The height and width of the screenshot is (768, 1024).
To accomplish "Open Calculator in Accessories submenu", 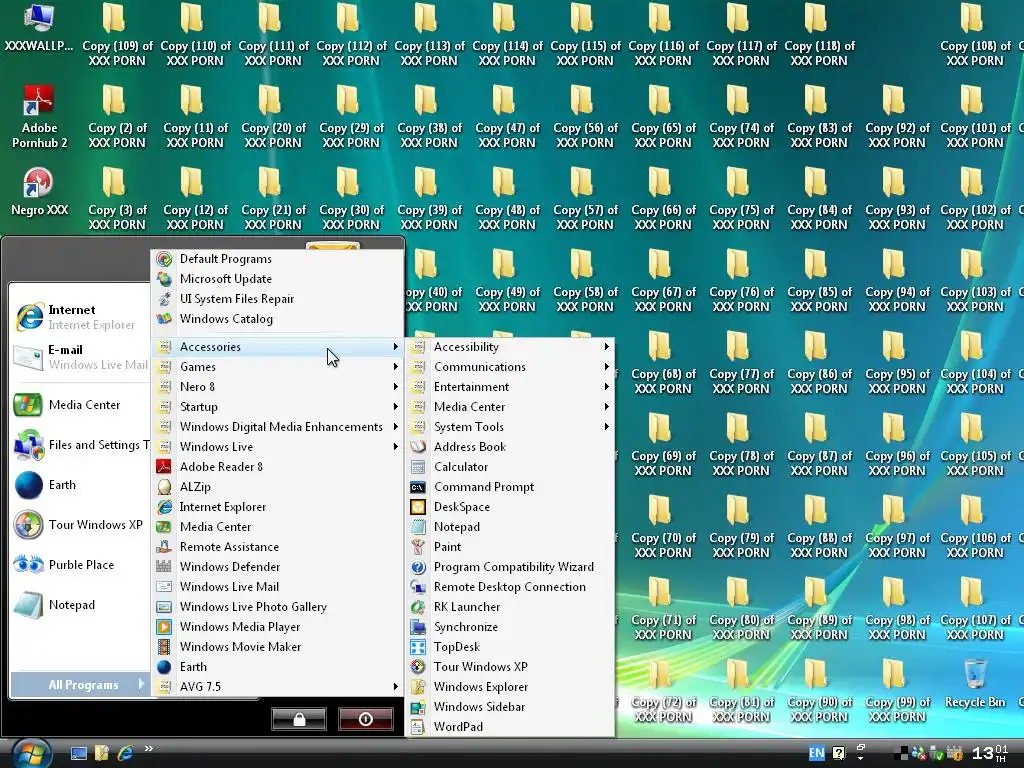I will tap(509, 467).
